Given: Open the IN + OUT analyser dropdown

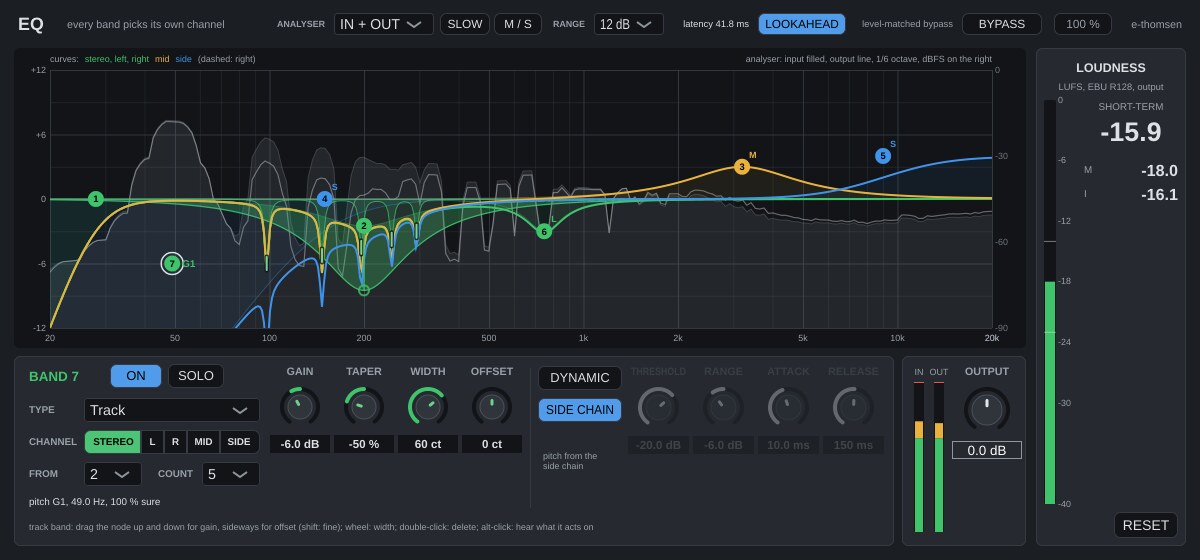Looking at the screenshot, I should (384, 24).
